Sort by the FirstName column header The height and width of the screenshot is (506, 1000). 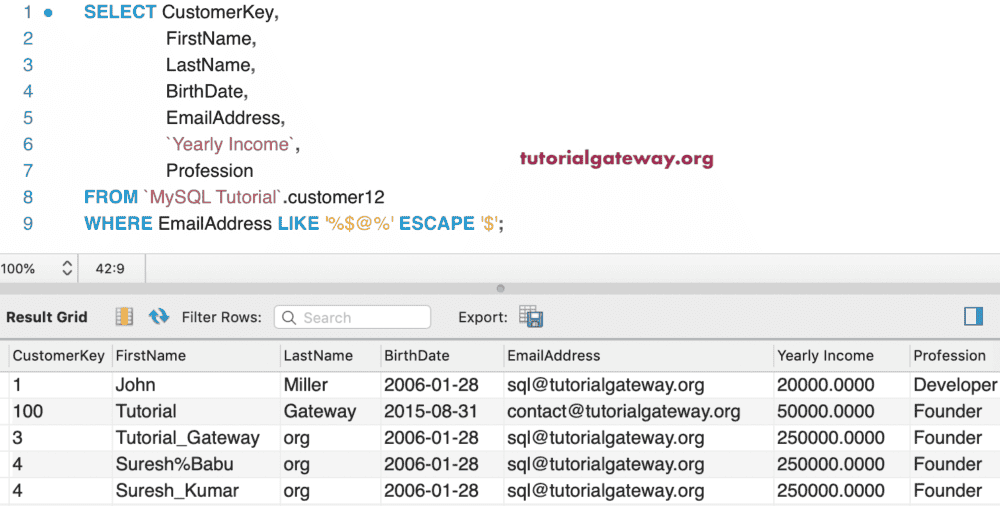(x=151, y=355)
